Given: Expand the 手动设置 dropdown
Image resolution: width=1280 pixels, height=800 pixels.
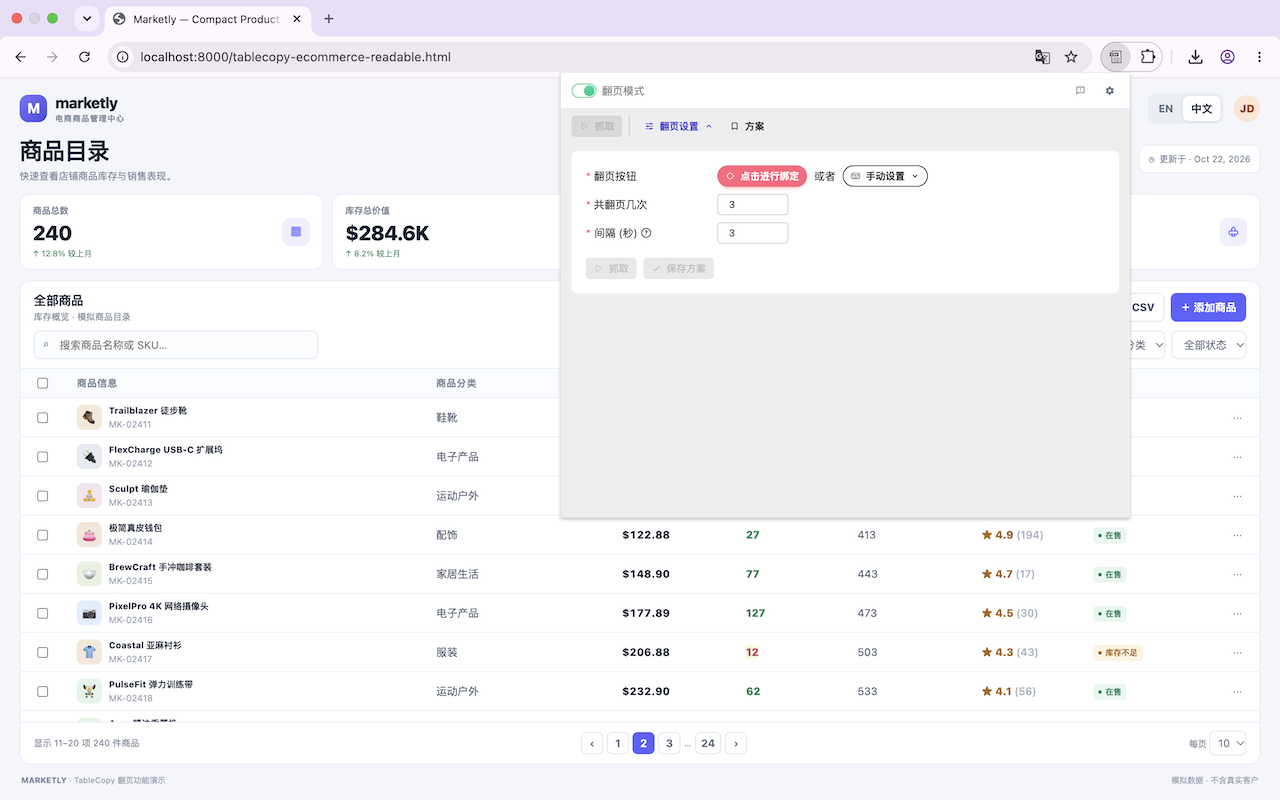Looking at the screenshot, I should pyautogui.click(x=885, y=176).
